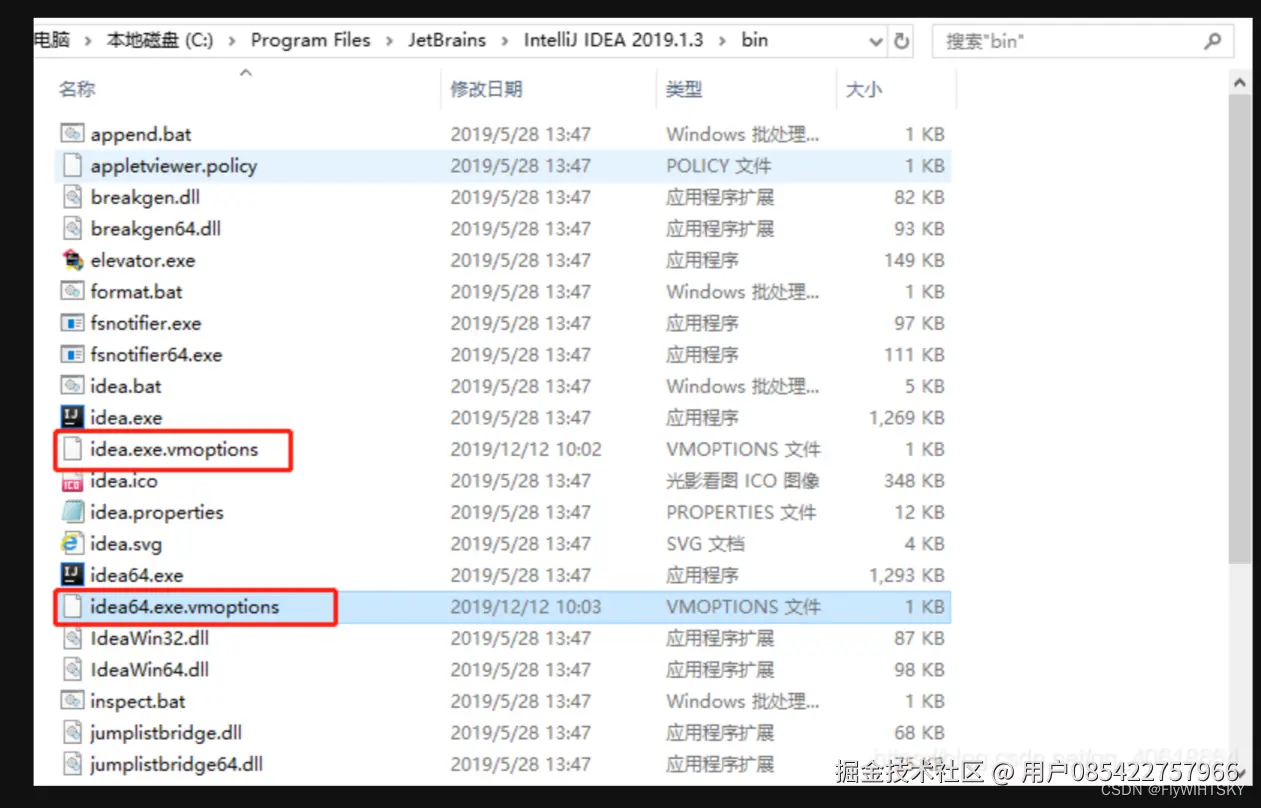Select the file name idea.exe.vmoptions
The width and height of the screenshot is (1261, 808).
click(174, 449)
